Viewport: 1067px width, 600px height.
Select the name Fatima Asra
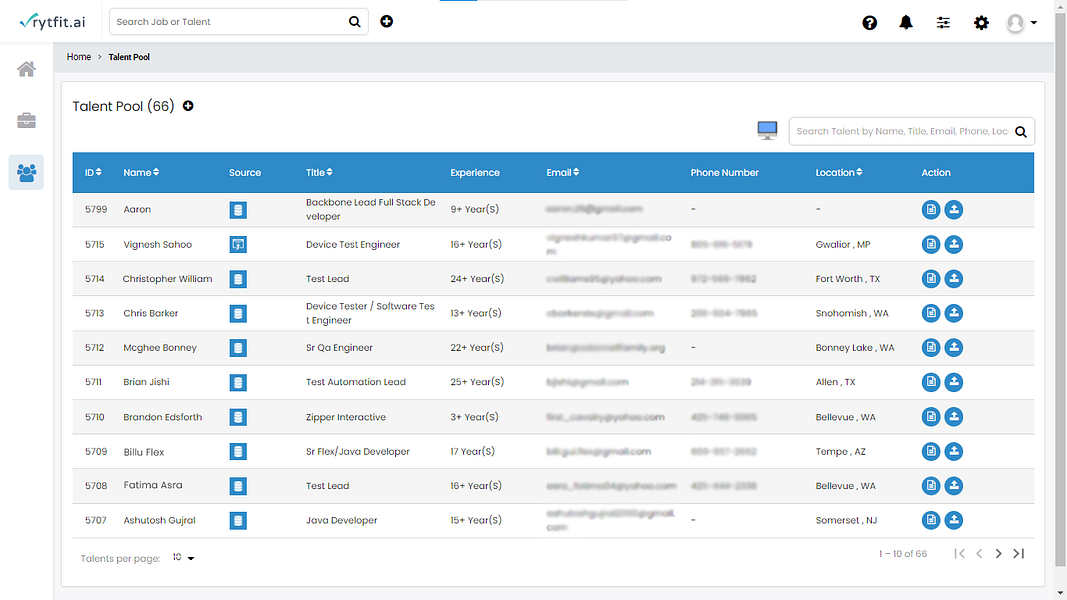tap(152, 485)
